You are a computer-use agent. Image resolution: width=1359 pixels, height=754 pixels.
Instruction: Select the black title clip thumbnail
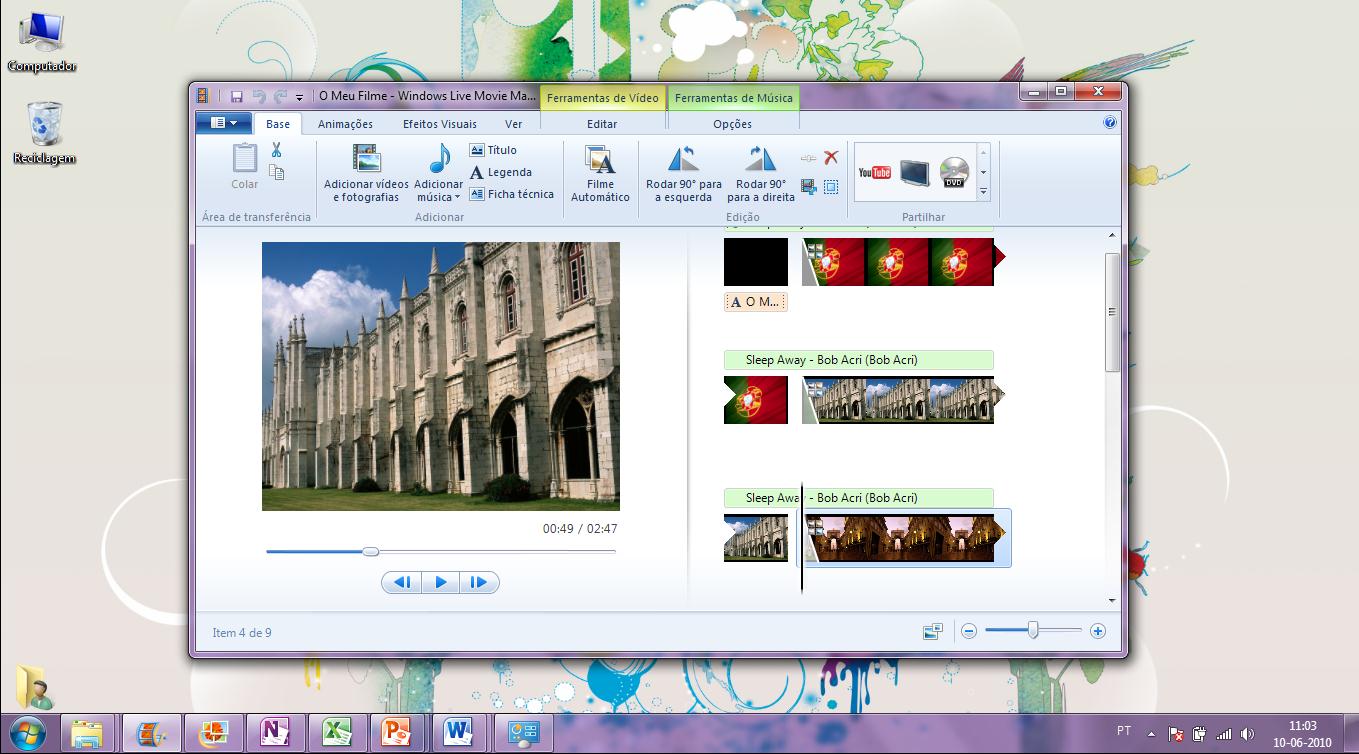[x=756, y=262]
